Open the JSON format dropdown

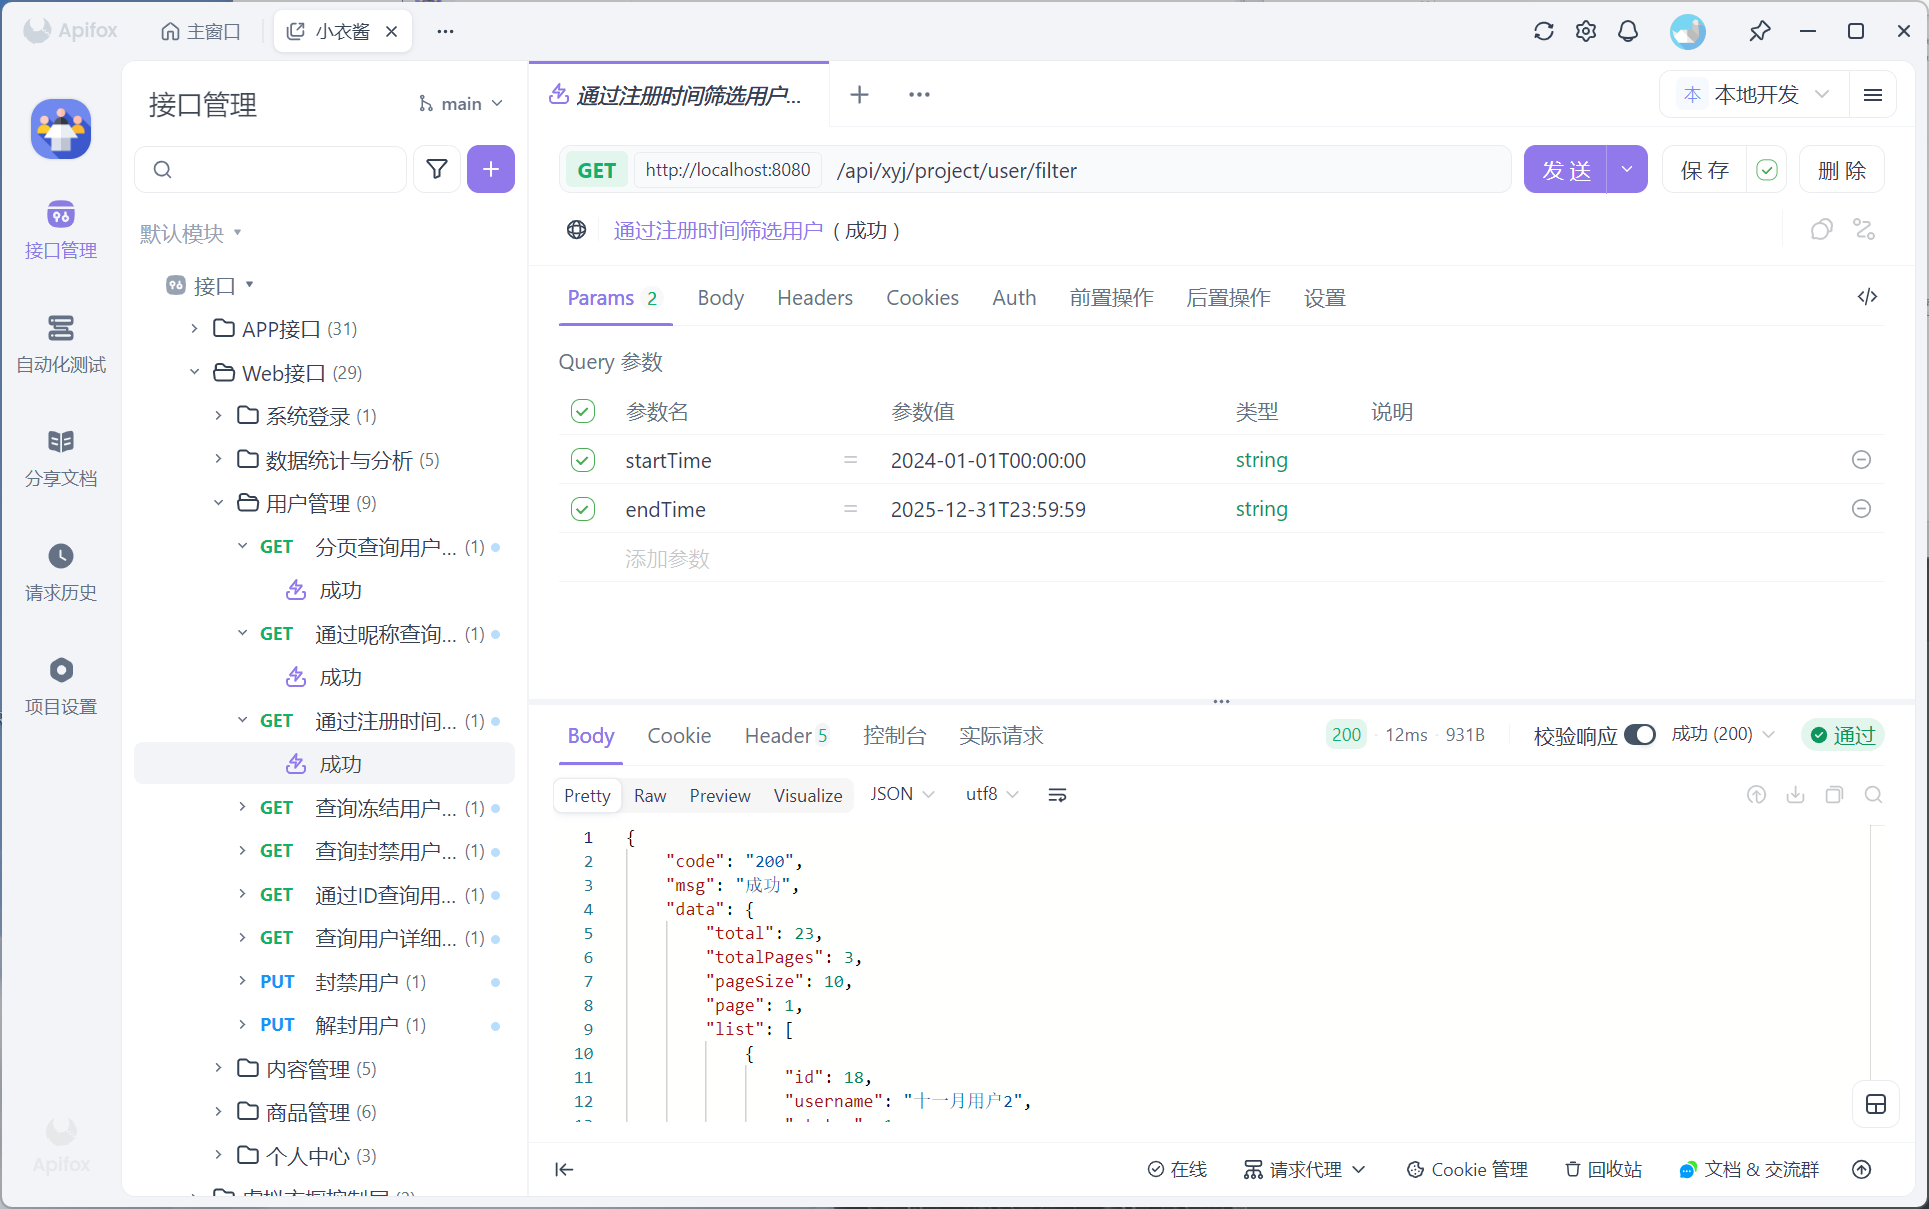901,794
